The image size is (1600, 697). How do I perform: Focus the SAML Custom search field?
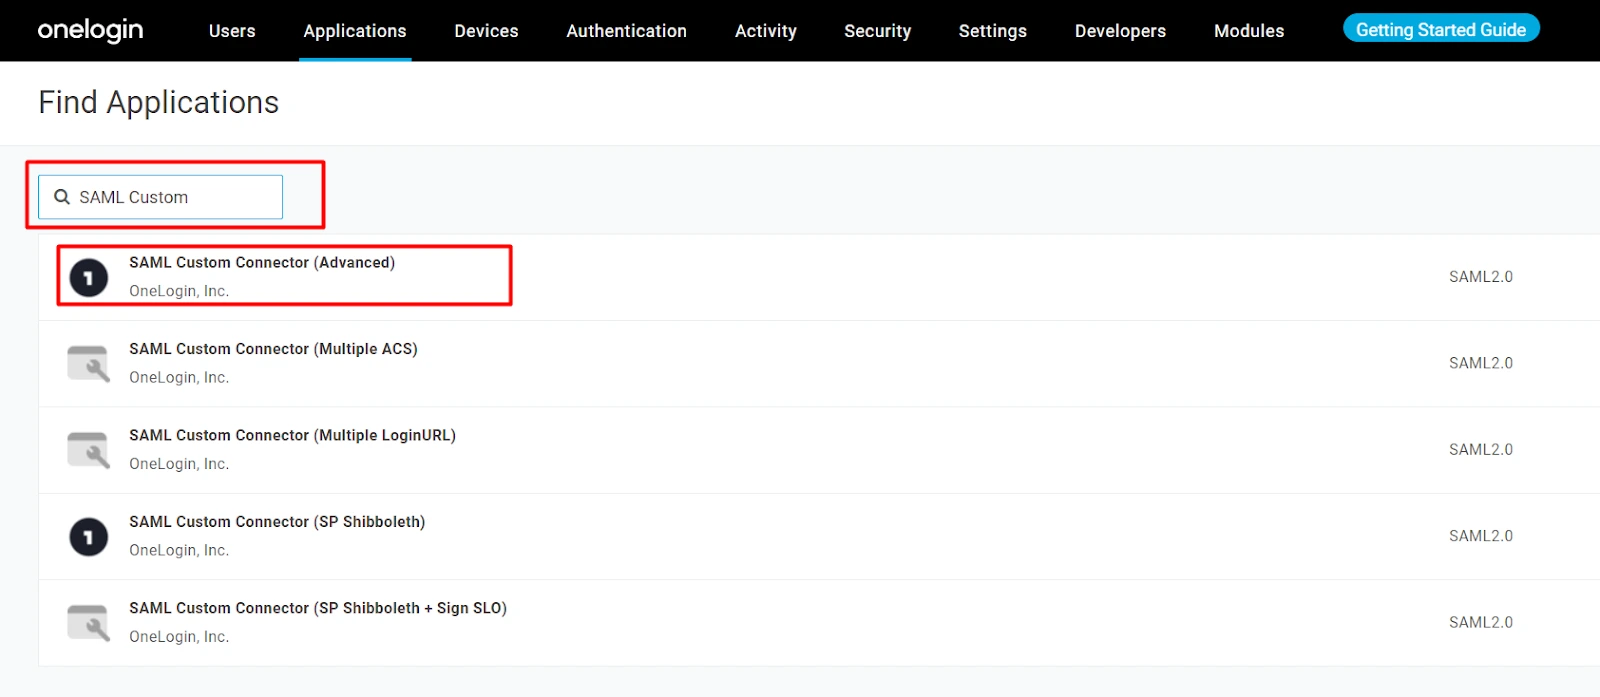click(x=160, y=197)
